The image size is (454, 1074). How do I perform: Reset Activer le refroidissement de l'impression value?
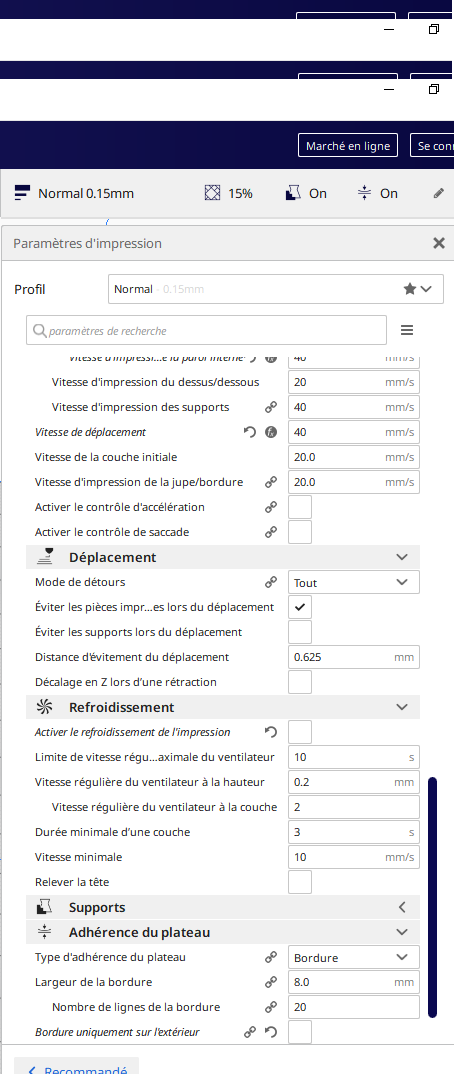point(270,732)
